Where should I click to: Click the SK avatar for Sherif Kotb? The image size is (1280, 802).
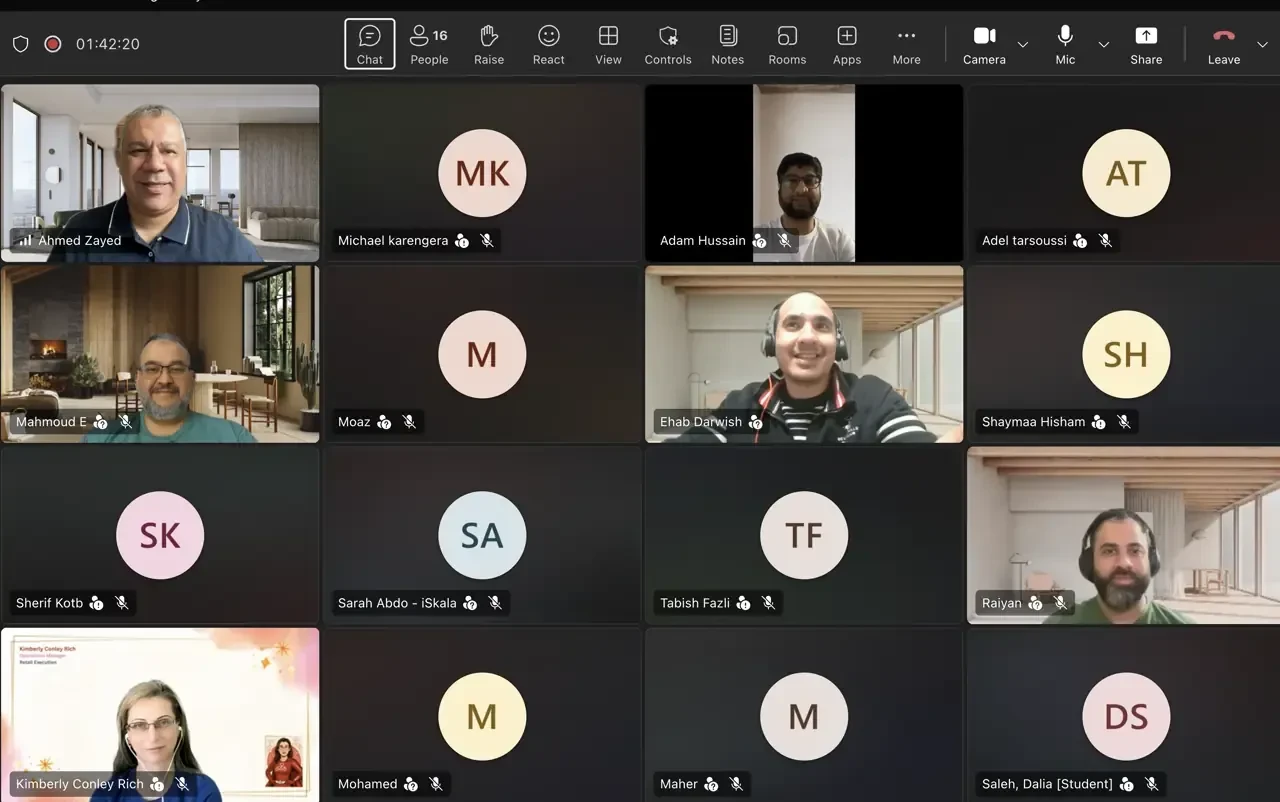[x=160, y=535]
